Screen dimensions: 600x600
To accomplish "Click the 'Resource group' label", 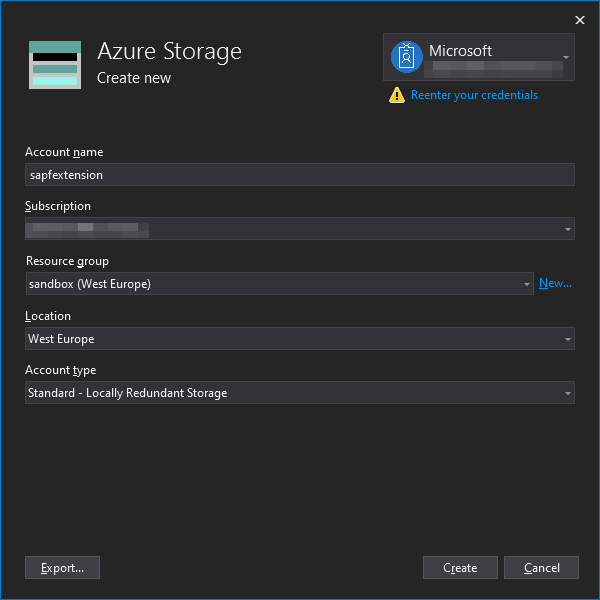I will [x=67, y=261].
